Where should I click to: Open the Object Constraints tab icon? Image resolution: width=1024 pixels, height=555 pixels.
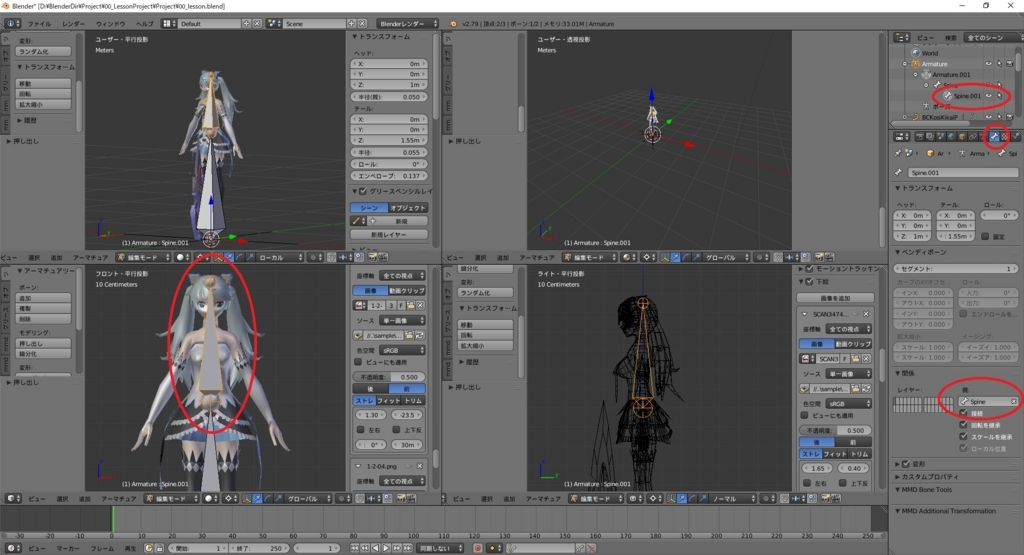(973, 136)
